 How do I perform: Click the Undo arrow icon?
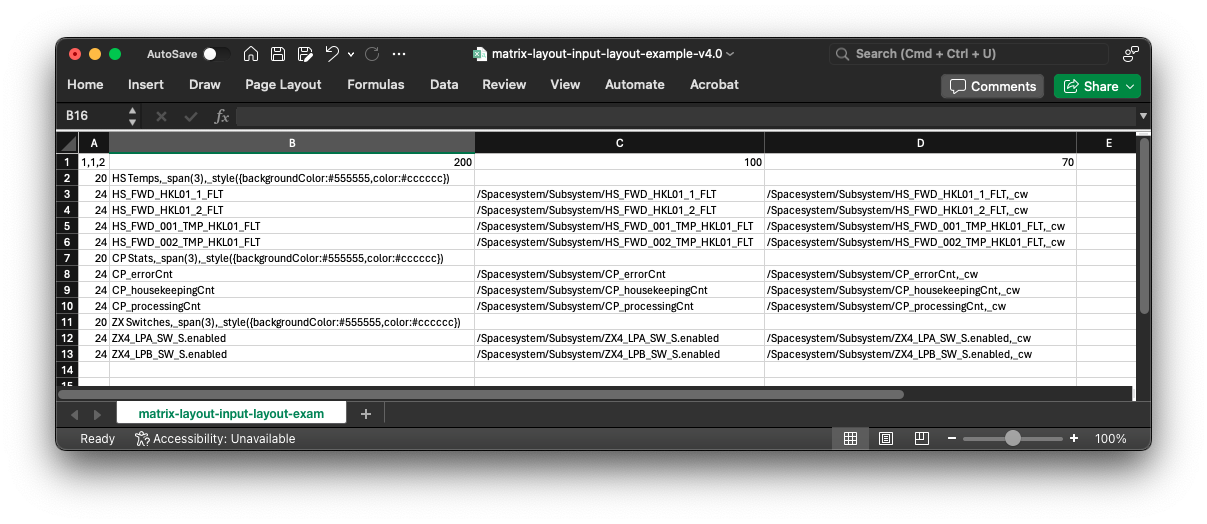coord(331,54)
